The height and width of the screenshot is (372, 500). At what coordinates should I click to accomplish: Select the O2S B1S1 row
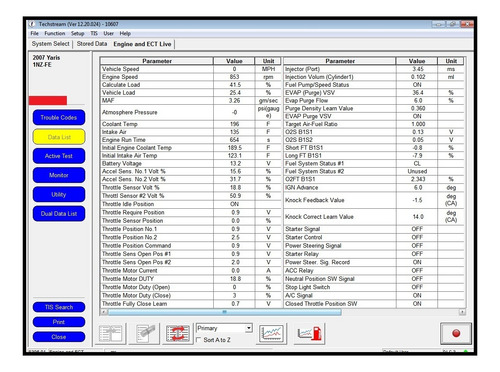click(374, 132)
